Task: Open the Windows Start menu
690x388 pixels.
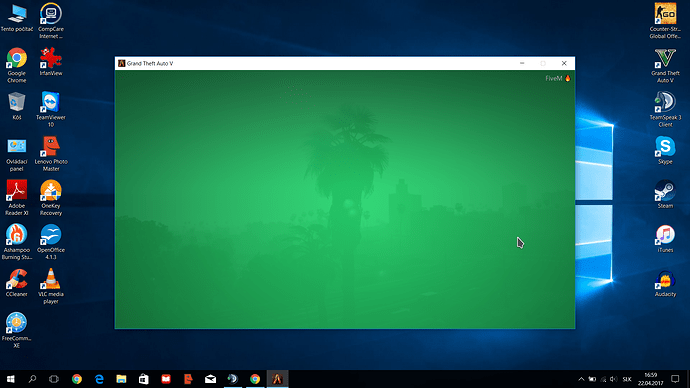Action: [11, 379]
